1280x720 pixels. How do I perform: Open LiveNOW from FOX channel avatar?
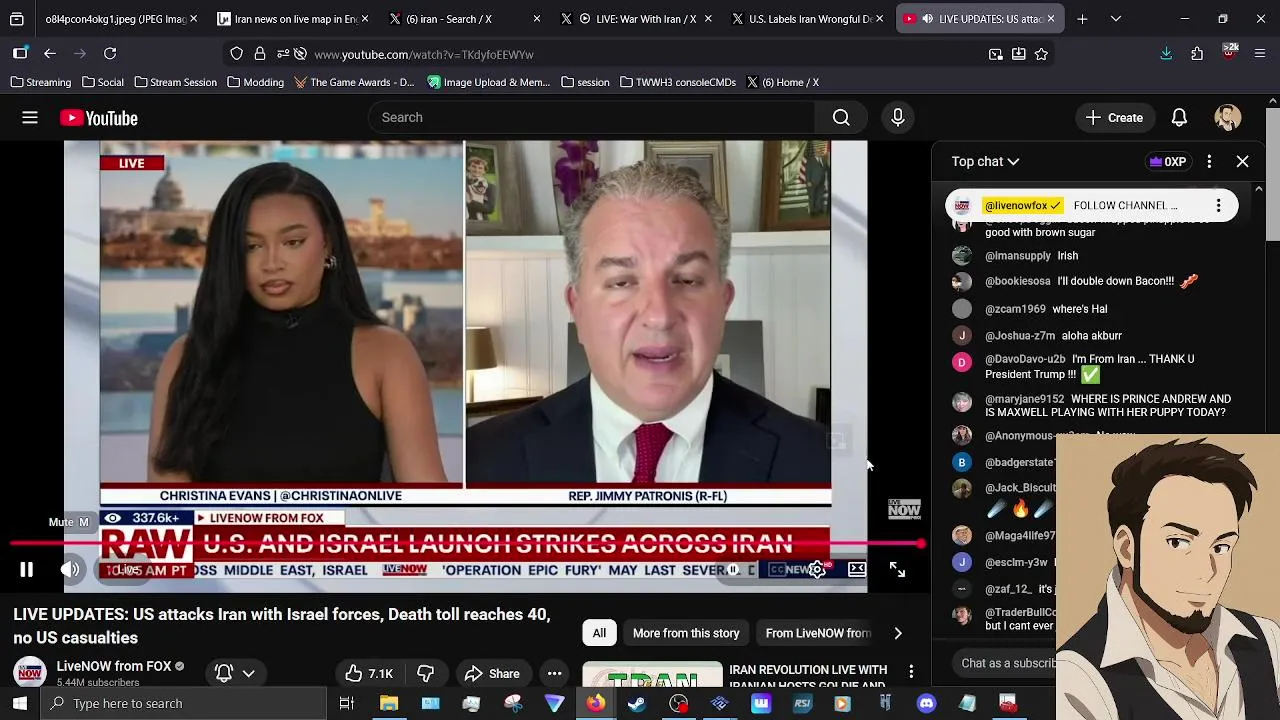point(30,673)
